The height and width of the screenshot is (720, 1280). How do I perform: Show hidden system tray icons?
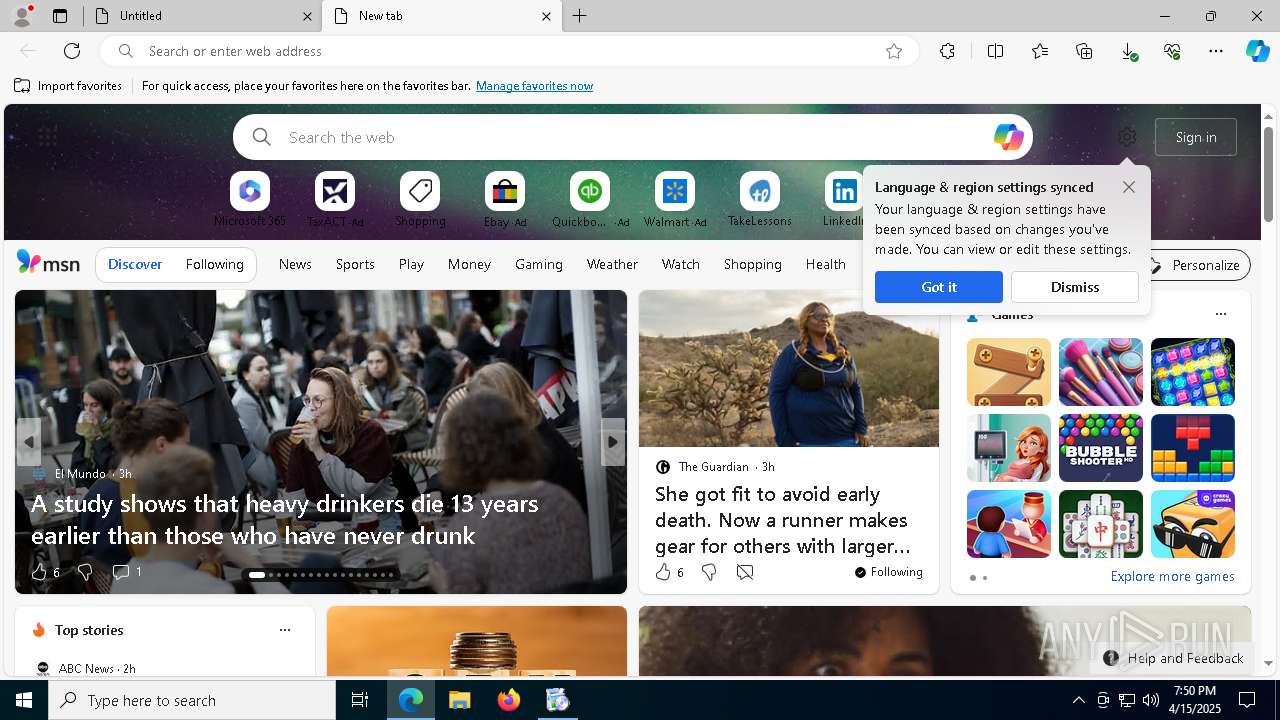[1078, 700]
